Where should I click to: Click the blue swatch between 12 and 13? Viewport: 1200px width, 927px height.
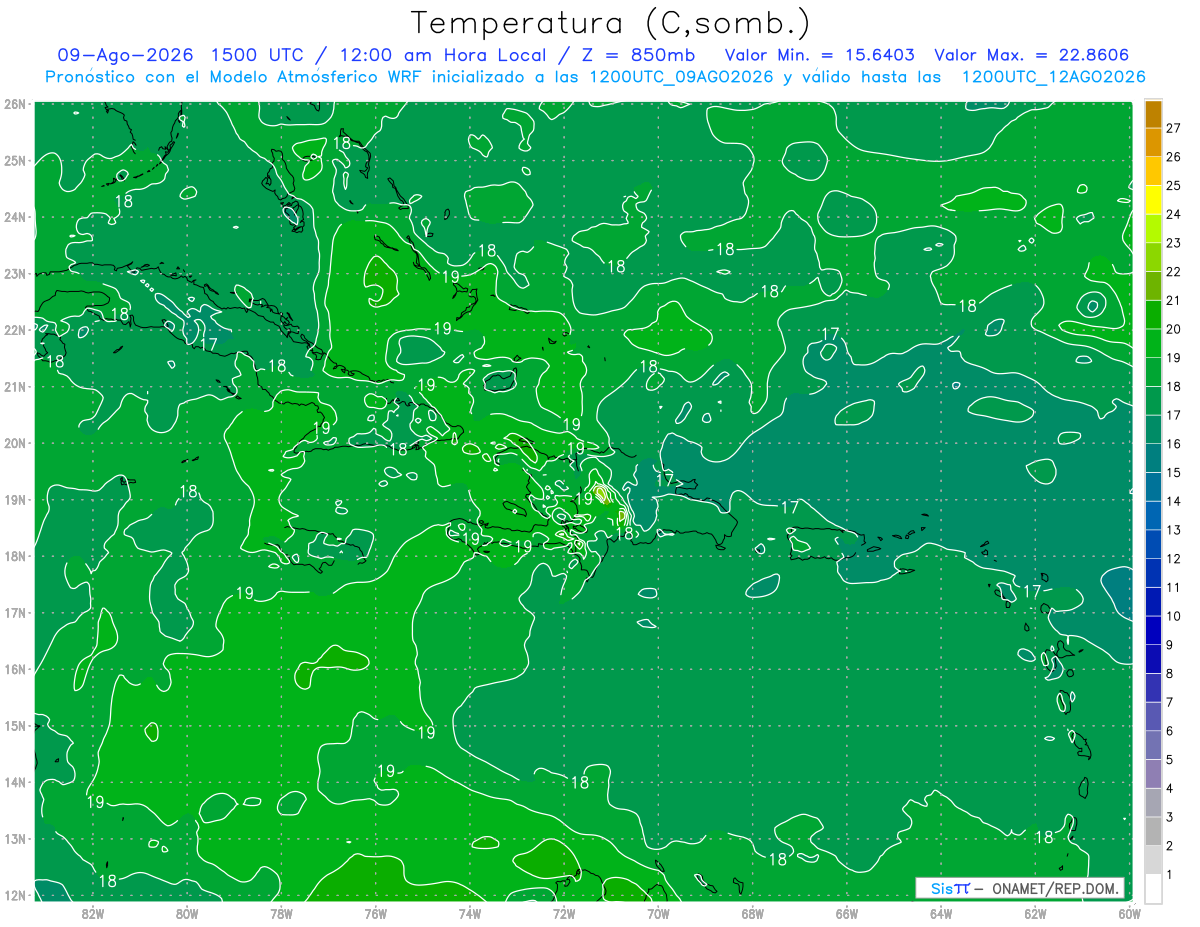click(x=1153, y=544)
